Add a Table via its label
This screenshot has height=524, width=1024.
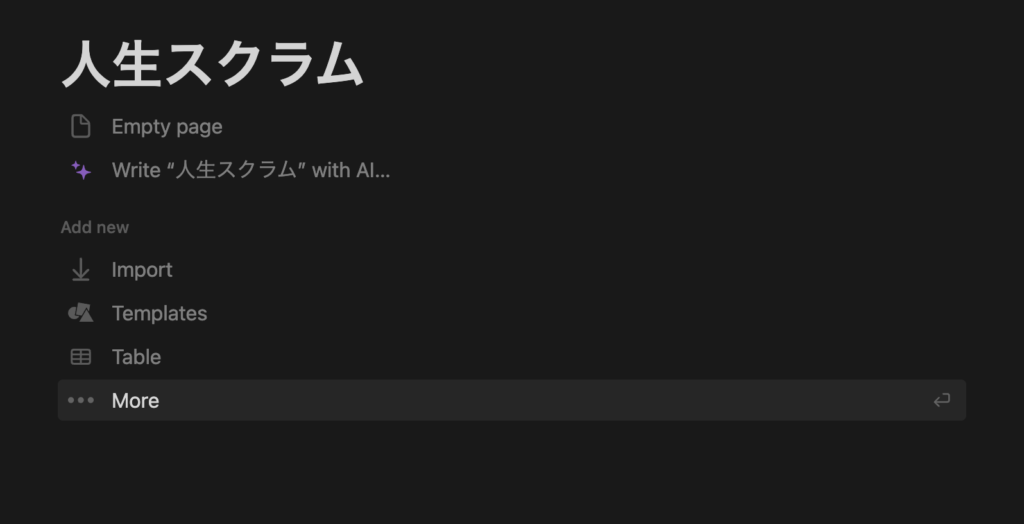(x=136, y=357)
